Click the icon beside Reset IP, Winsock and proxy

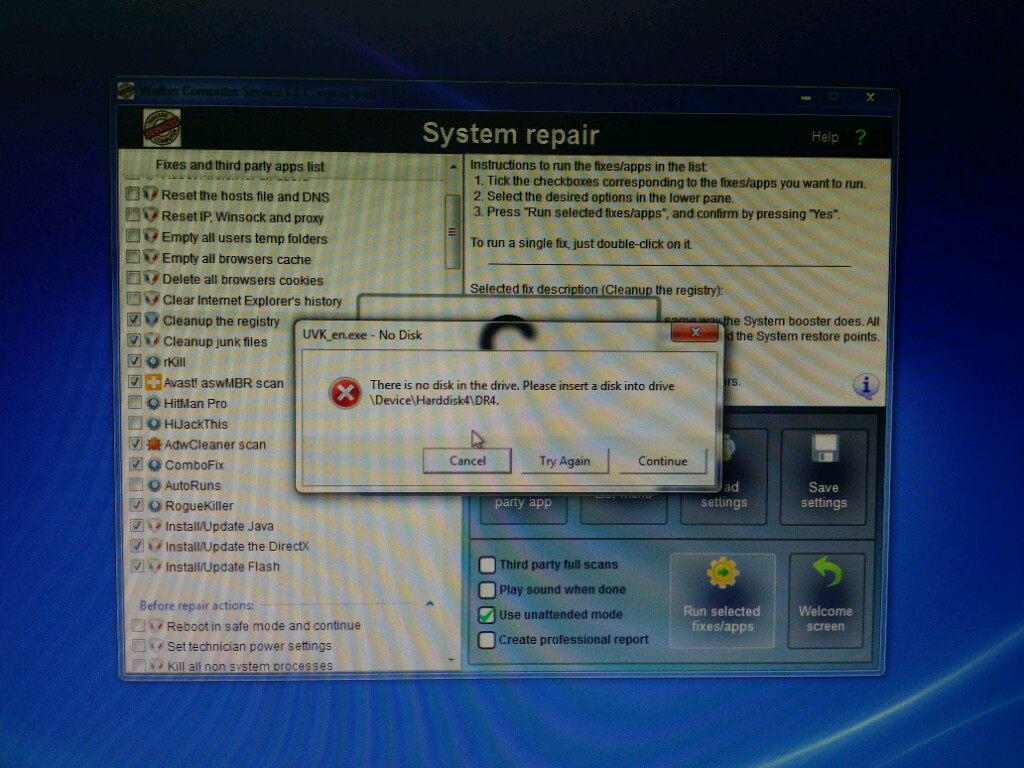click(x=150, y=216)
